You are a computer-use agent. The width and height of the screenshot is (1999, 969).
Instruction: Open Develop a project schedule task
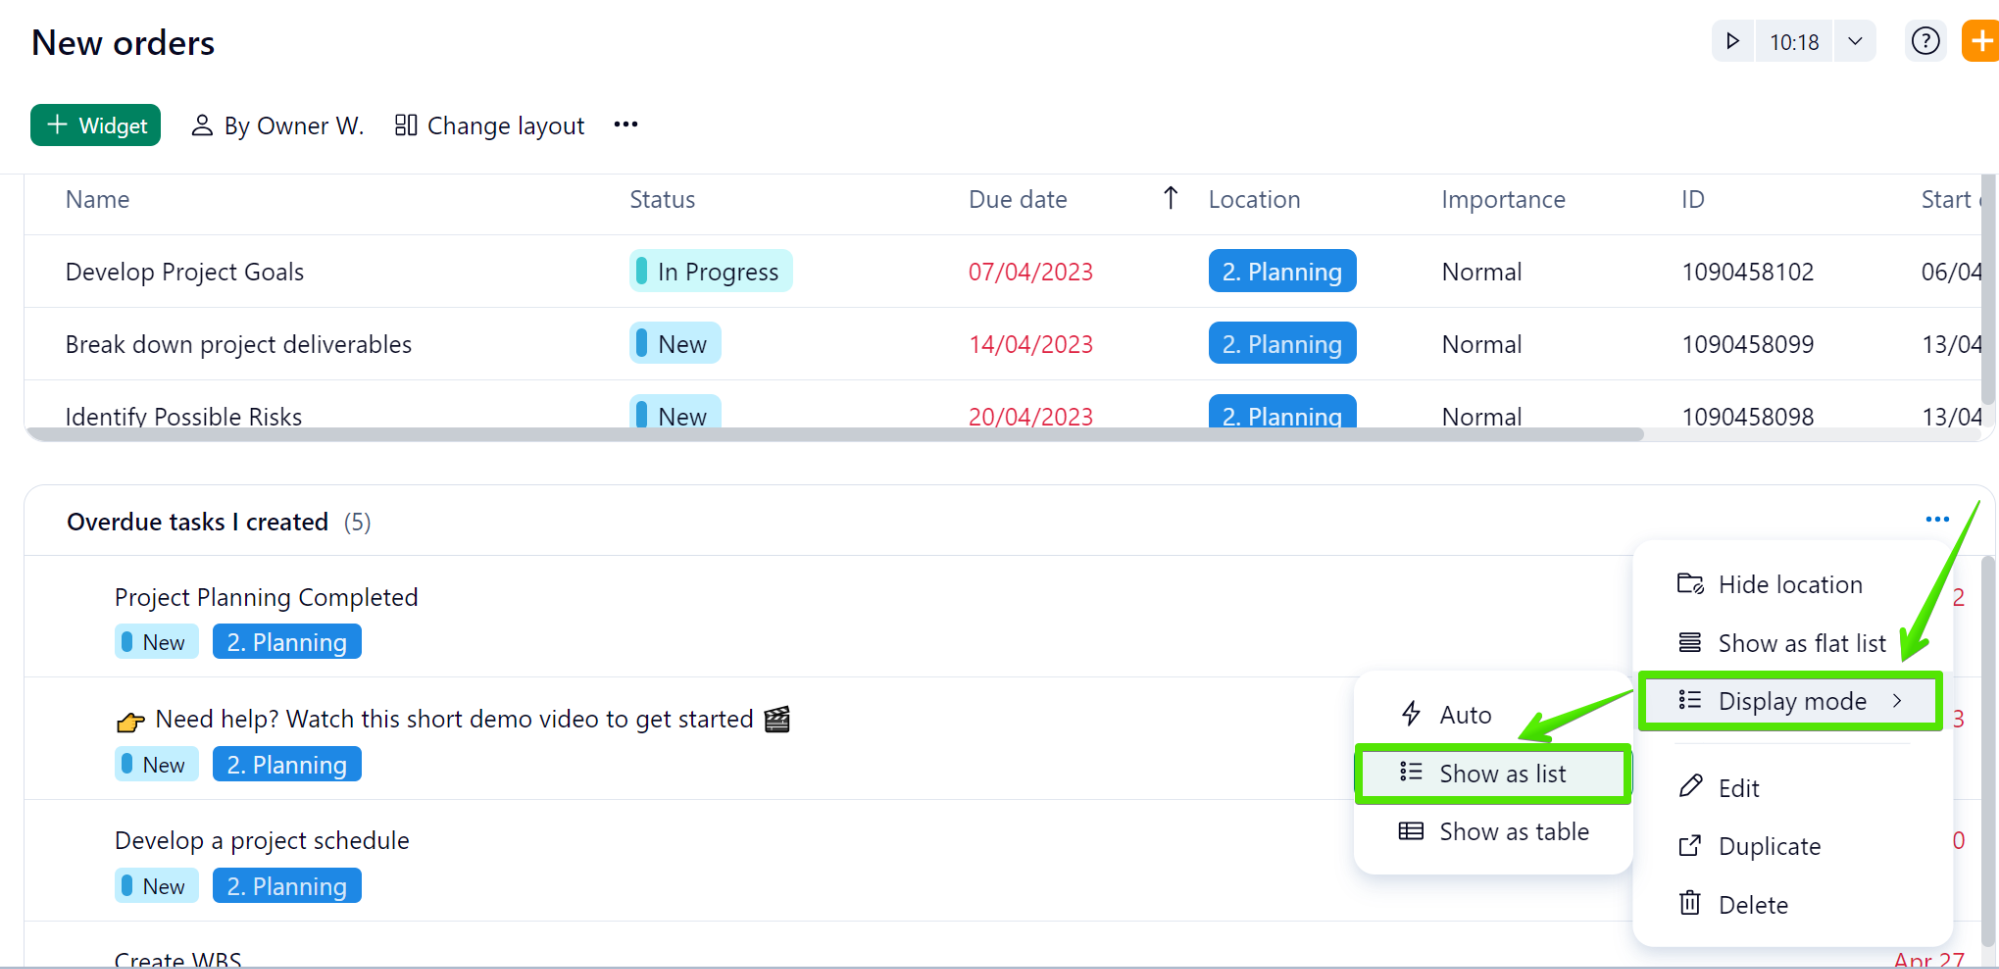coord(262,841)
